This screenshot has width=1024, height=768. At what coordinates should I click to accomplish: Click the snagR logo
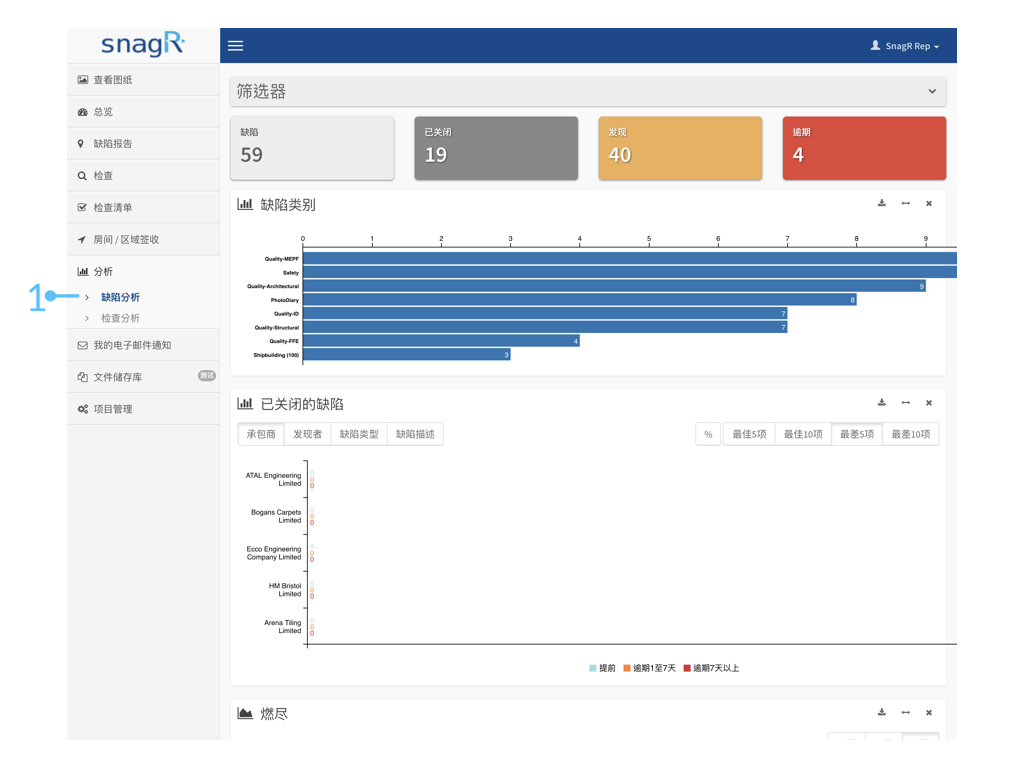tap(143, 44)
